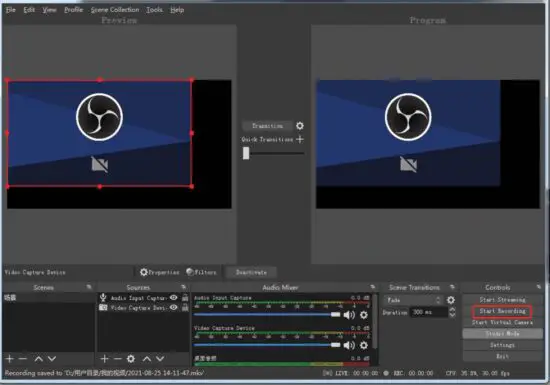Move the scene up

click(x=39, y=359)
